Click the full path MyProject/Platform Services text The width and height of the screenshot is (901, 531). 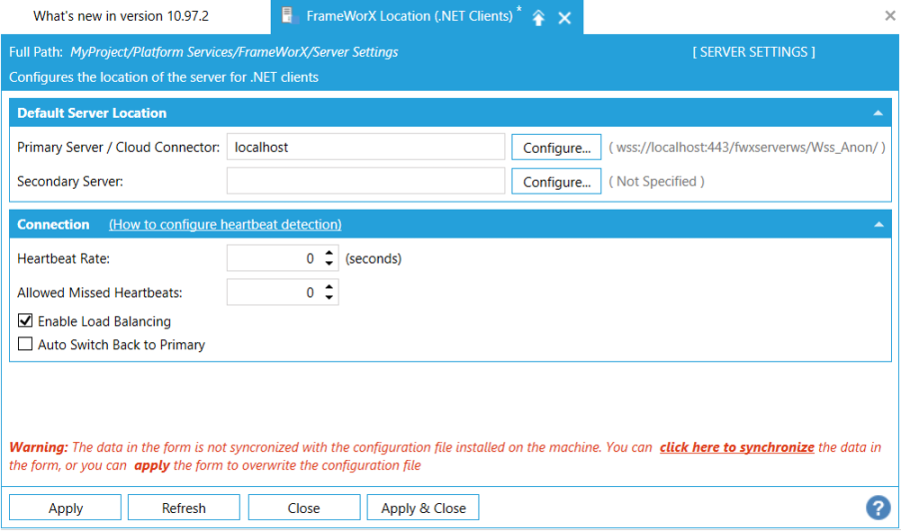pos(234,52)
